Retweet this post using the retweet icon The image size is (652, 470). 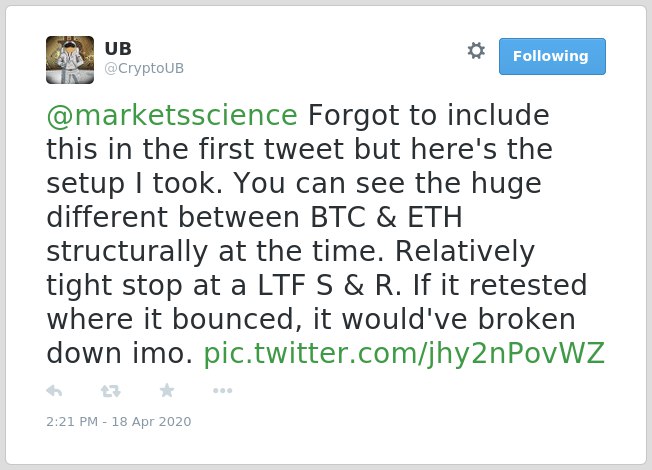(111, 391)
